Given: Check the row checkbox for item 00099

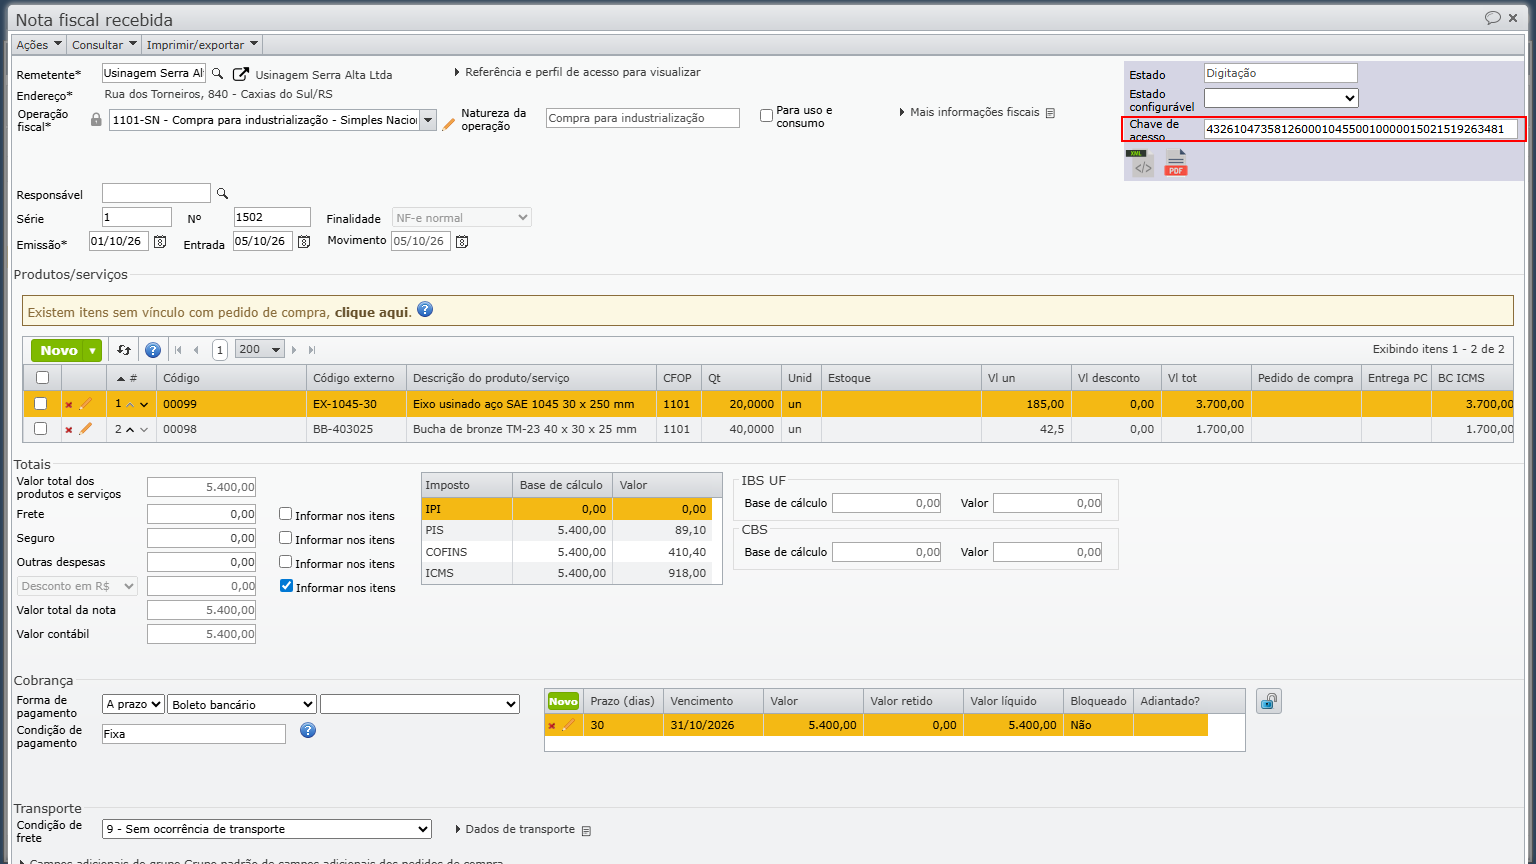Looking at the screenshot, I should (41, 404).
